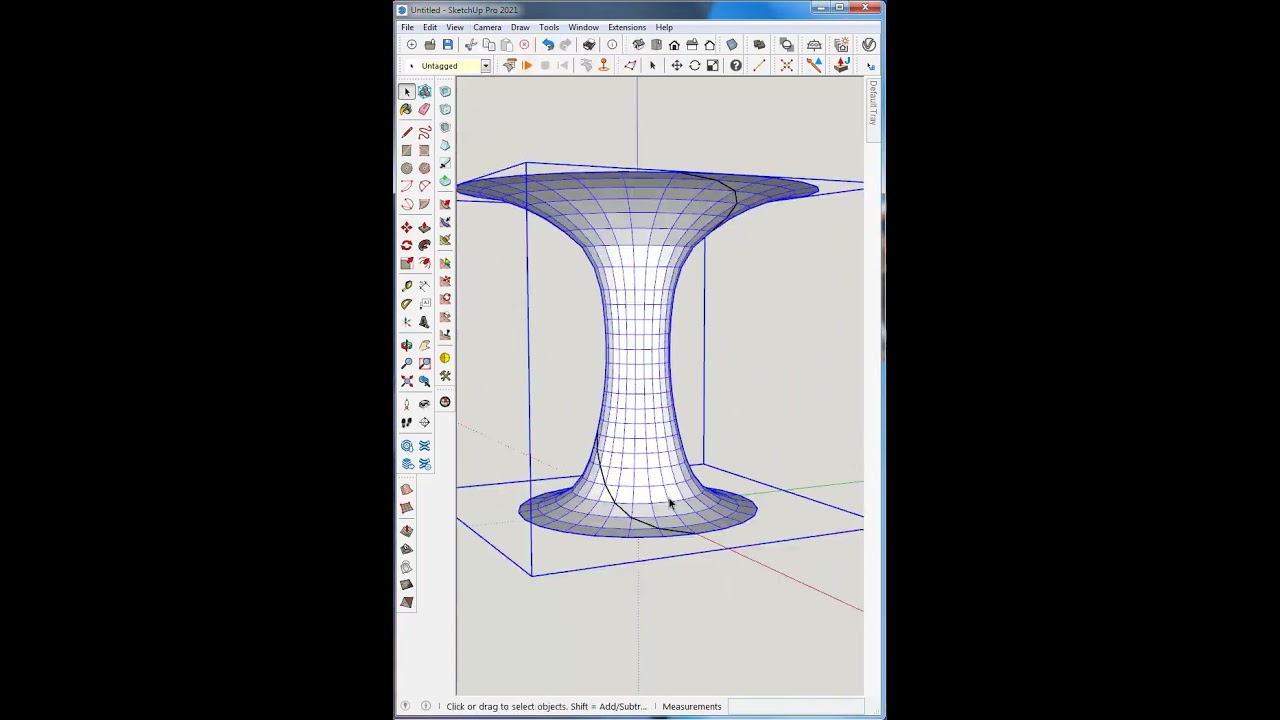Select the Look Around eye tool
The image size is (1280, 720).
[x=425, y=404]
